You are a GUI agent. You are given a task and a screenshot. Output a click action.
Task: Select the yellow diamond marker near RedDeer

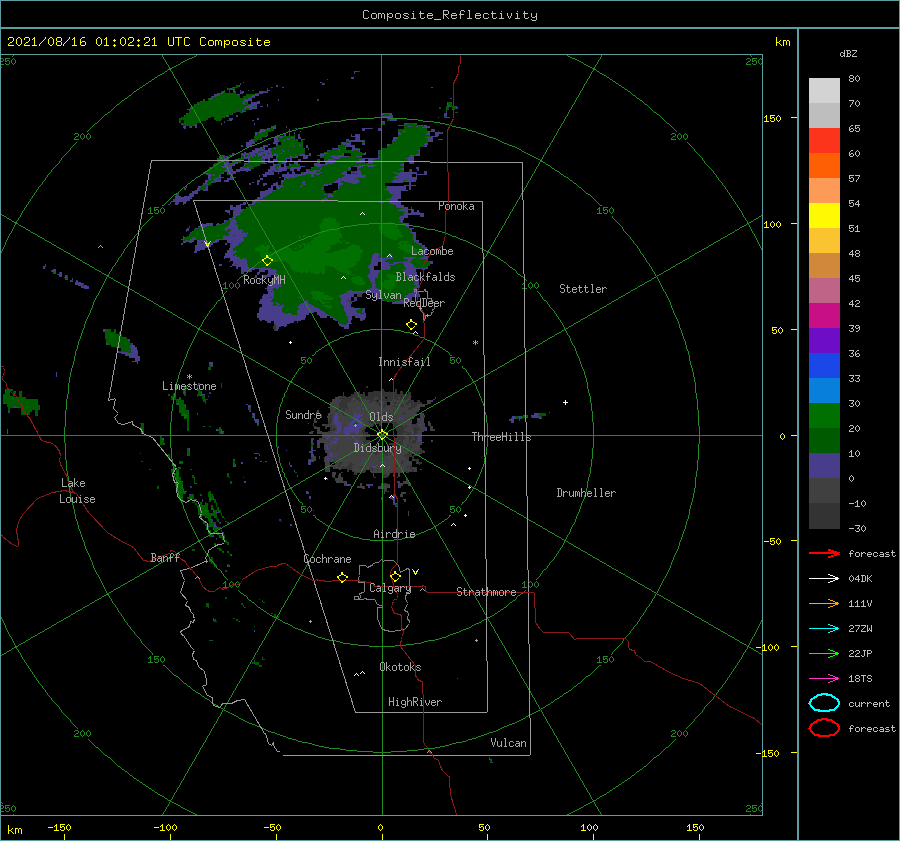coord(411,325)
